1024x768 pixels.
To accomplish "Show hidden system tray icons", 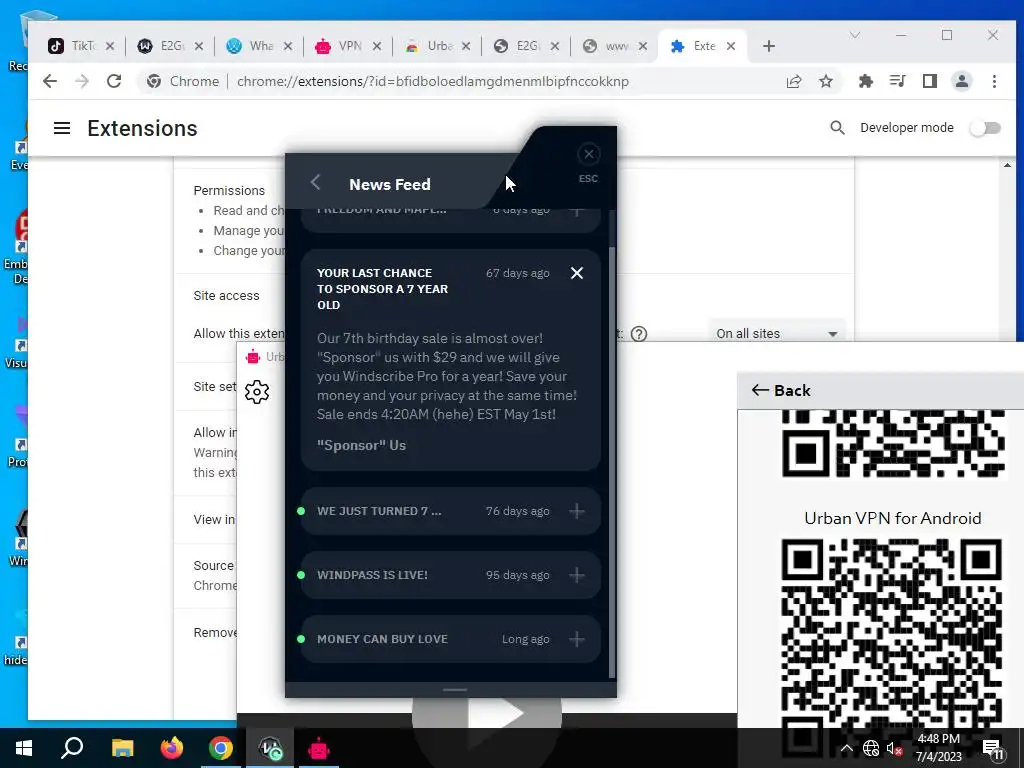I will 846,748.
